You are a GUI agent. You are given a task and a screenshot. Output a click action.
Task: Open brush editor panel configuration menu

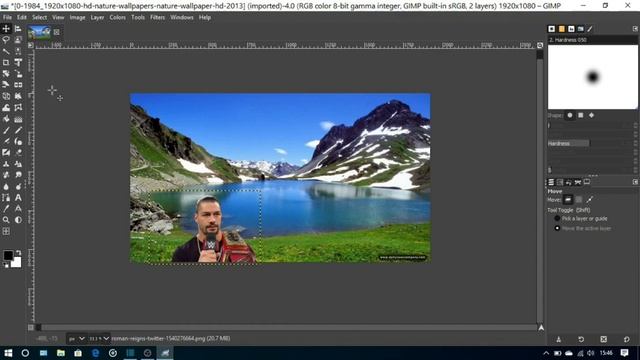(x=635, y=29)
